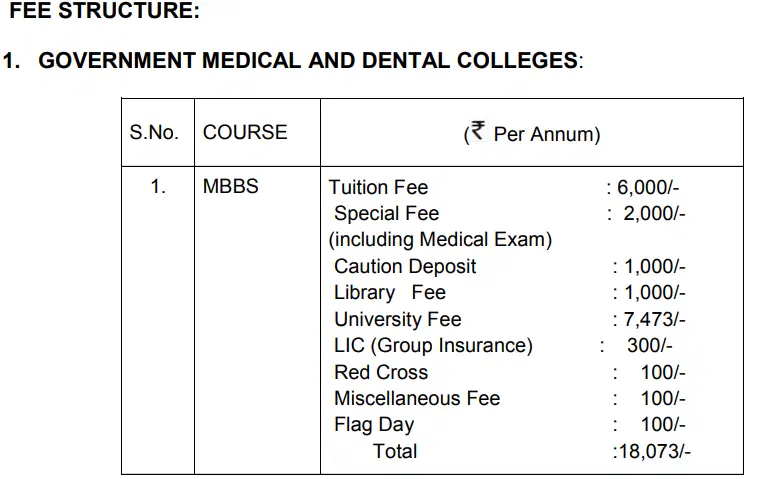
Task: Click the S.No. column header
Action: [x=153, y=132]
